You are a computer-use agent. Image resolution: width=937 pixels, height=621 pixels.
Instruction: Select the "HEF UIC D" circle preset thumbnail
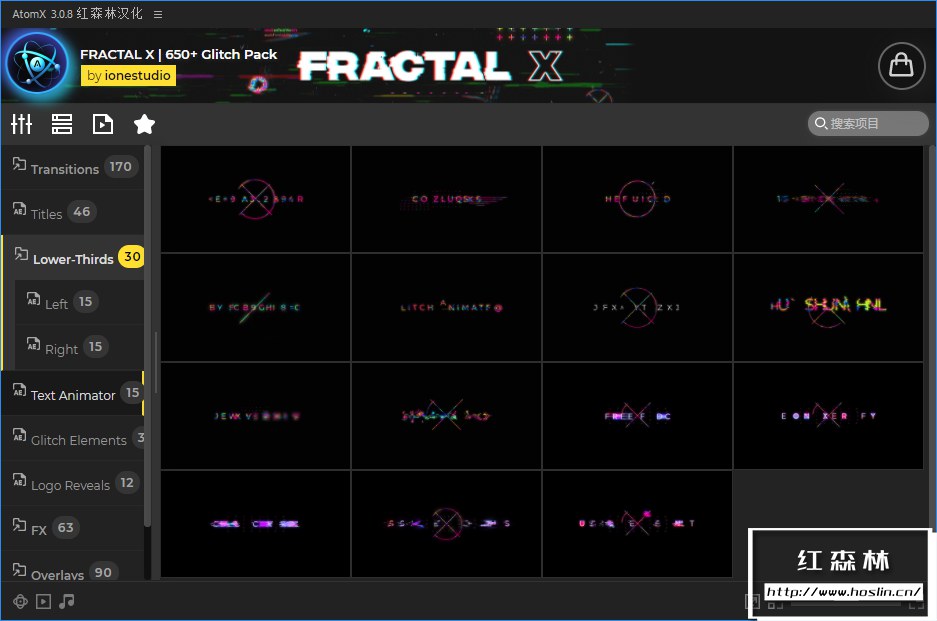[x=637, y=199]
